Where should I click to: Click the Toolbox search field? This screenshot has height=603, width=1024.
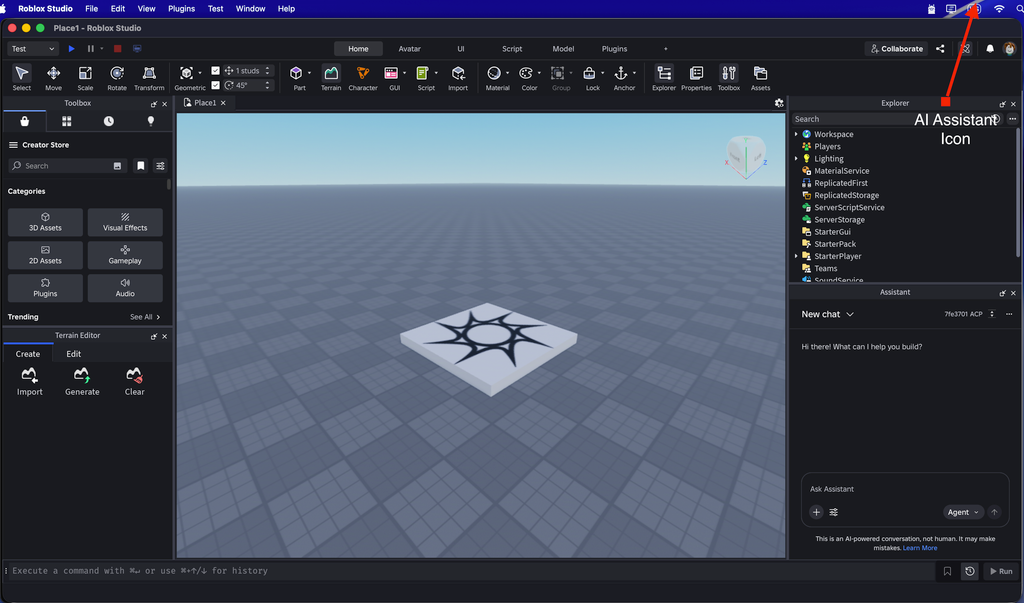click(67, 166)
